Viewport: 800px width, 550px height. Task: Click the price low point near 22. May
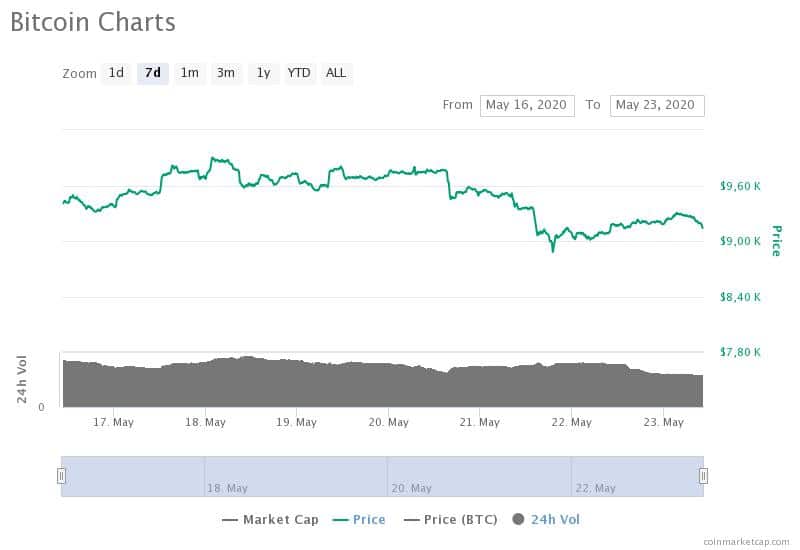pyautogui.click(x=553, y=251)
